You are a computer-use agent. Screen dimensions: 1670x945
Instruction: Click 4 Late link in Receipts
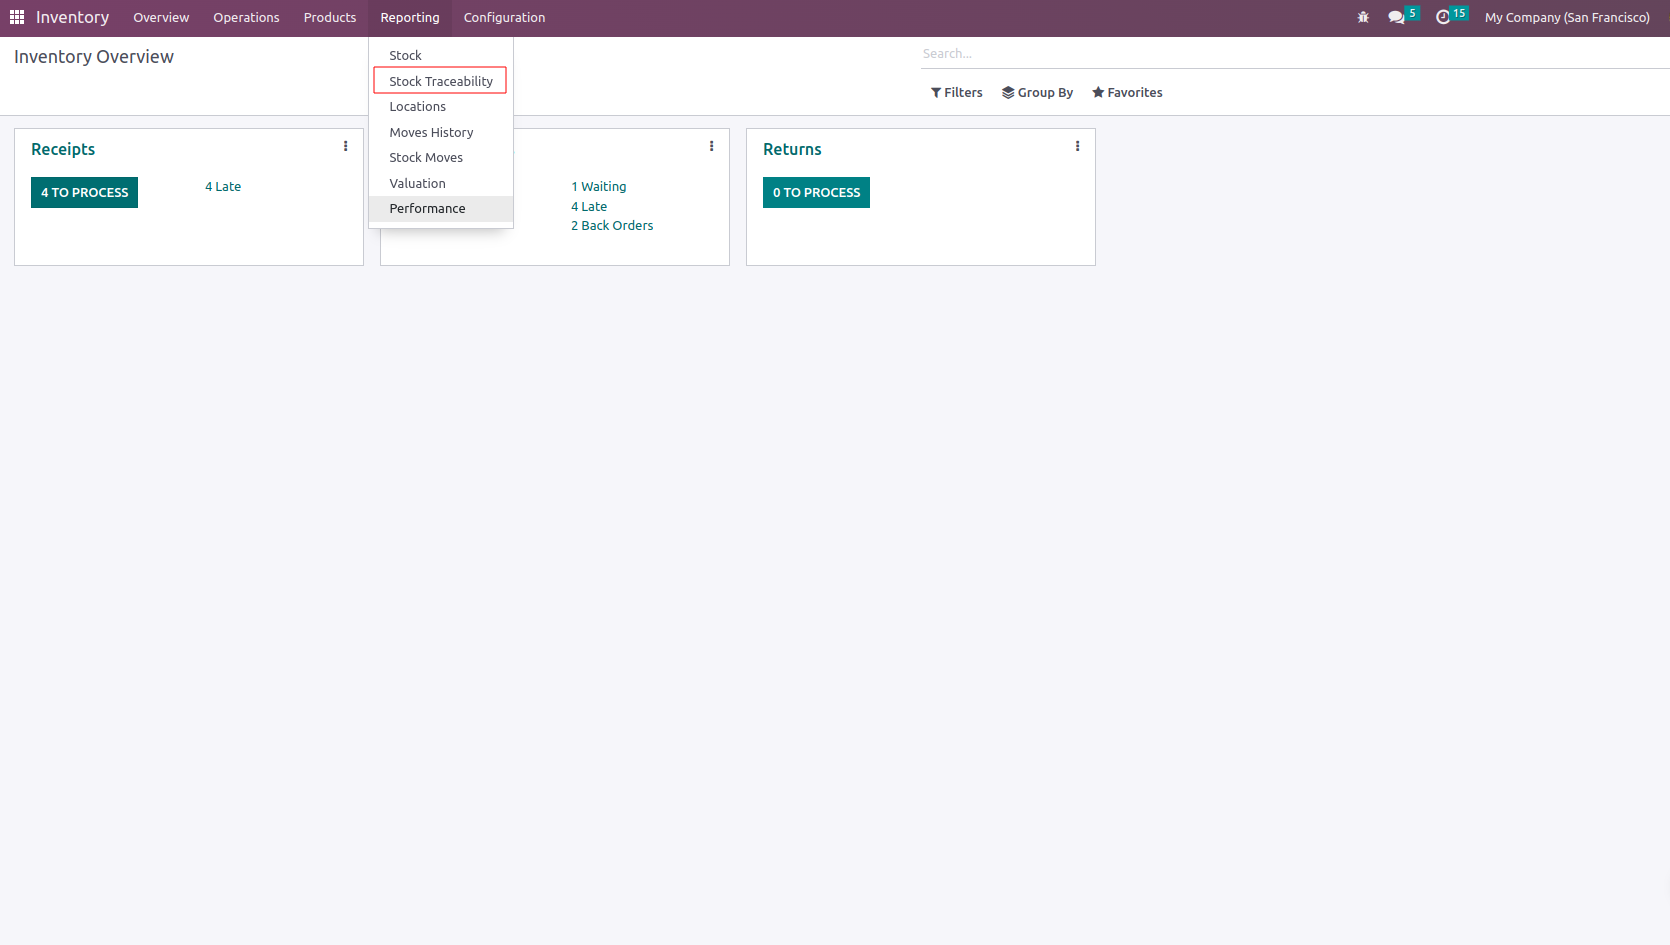223,187
